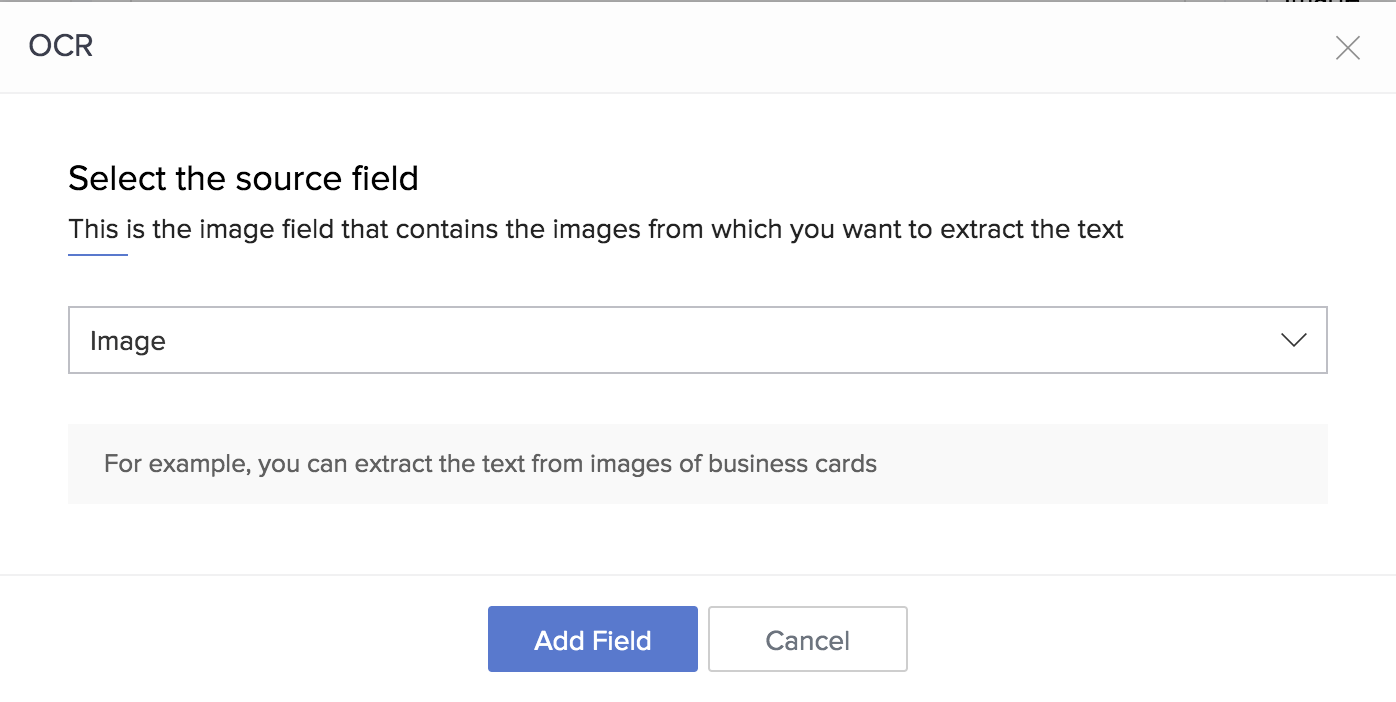Select the OCR dialog title
The height and width of the screenshot is (702, 1396).
61,46
